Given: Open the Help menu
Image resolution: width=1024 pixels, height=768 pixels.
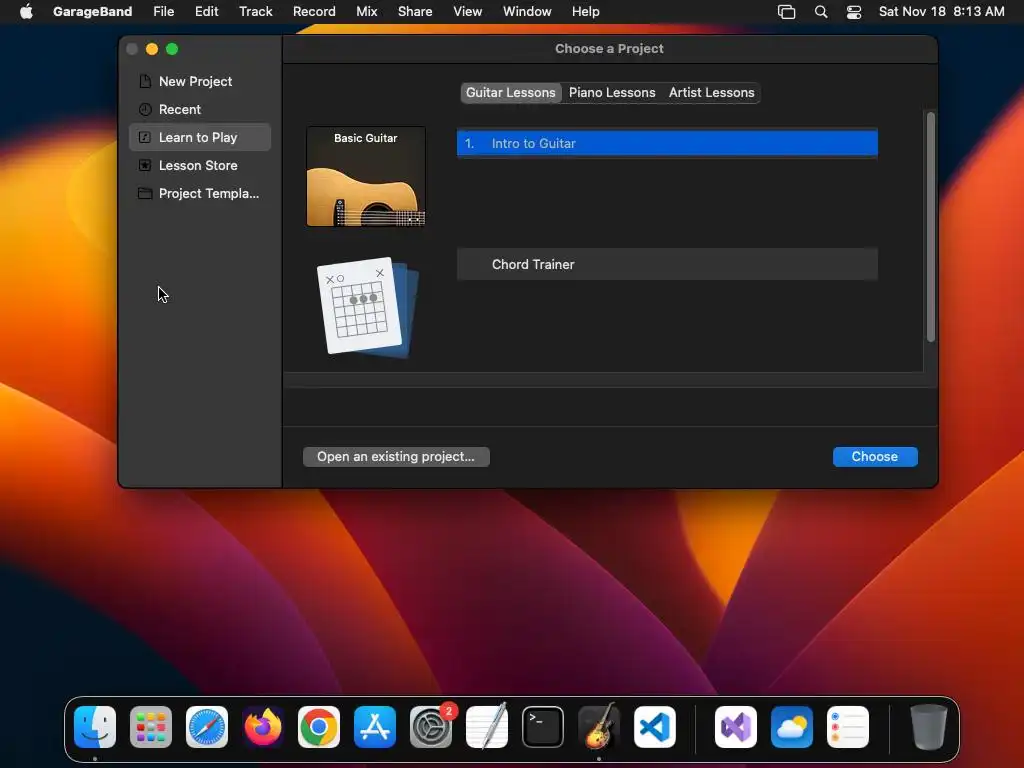Looking at the screenshot, I should point(585,12).
